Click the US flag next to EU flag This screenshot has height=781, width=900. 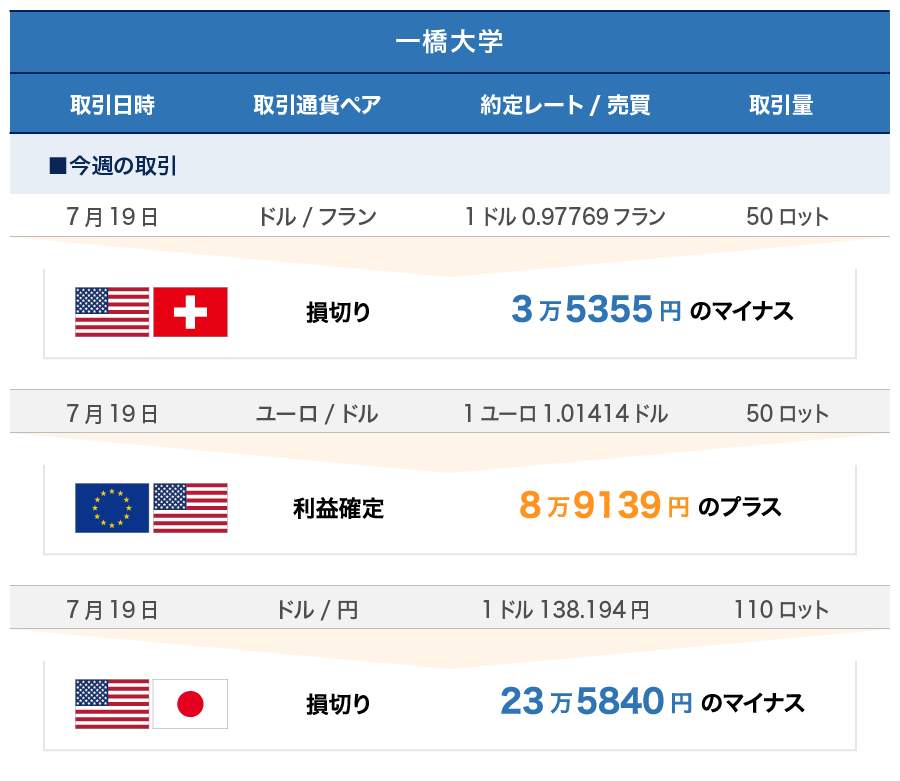point(190,508)
